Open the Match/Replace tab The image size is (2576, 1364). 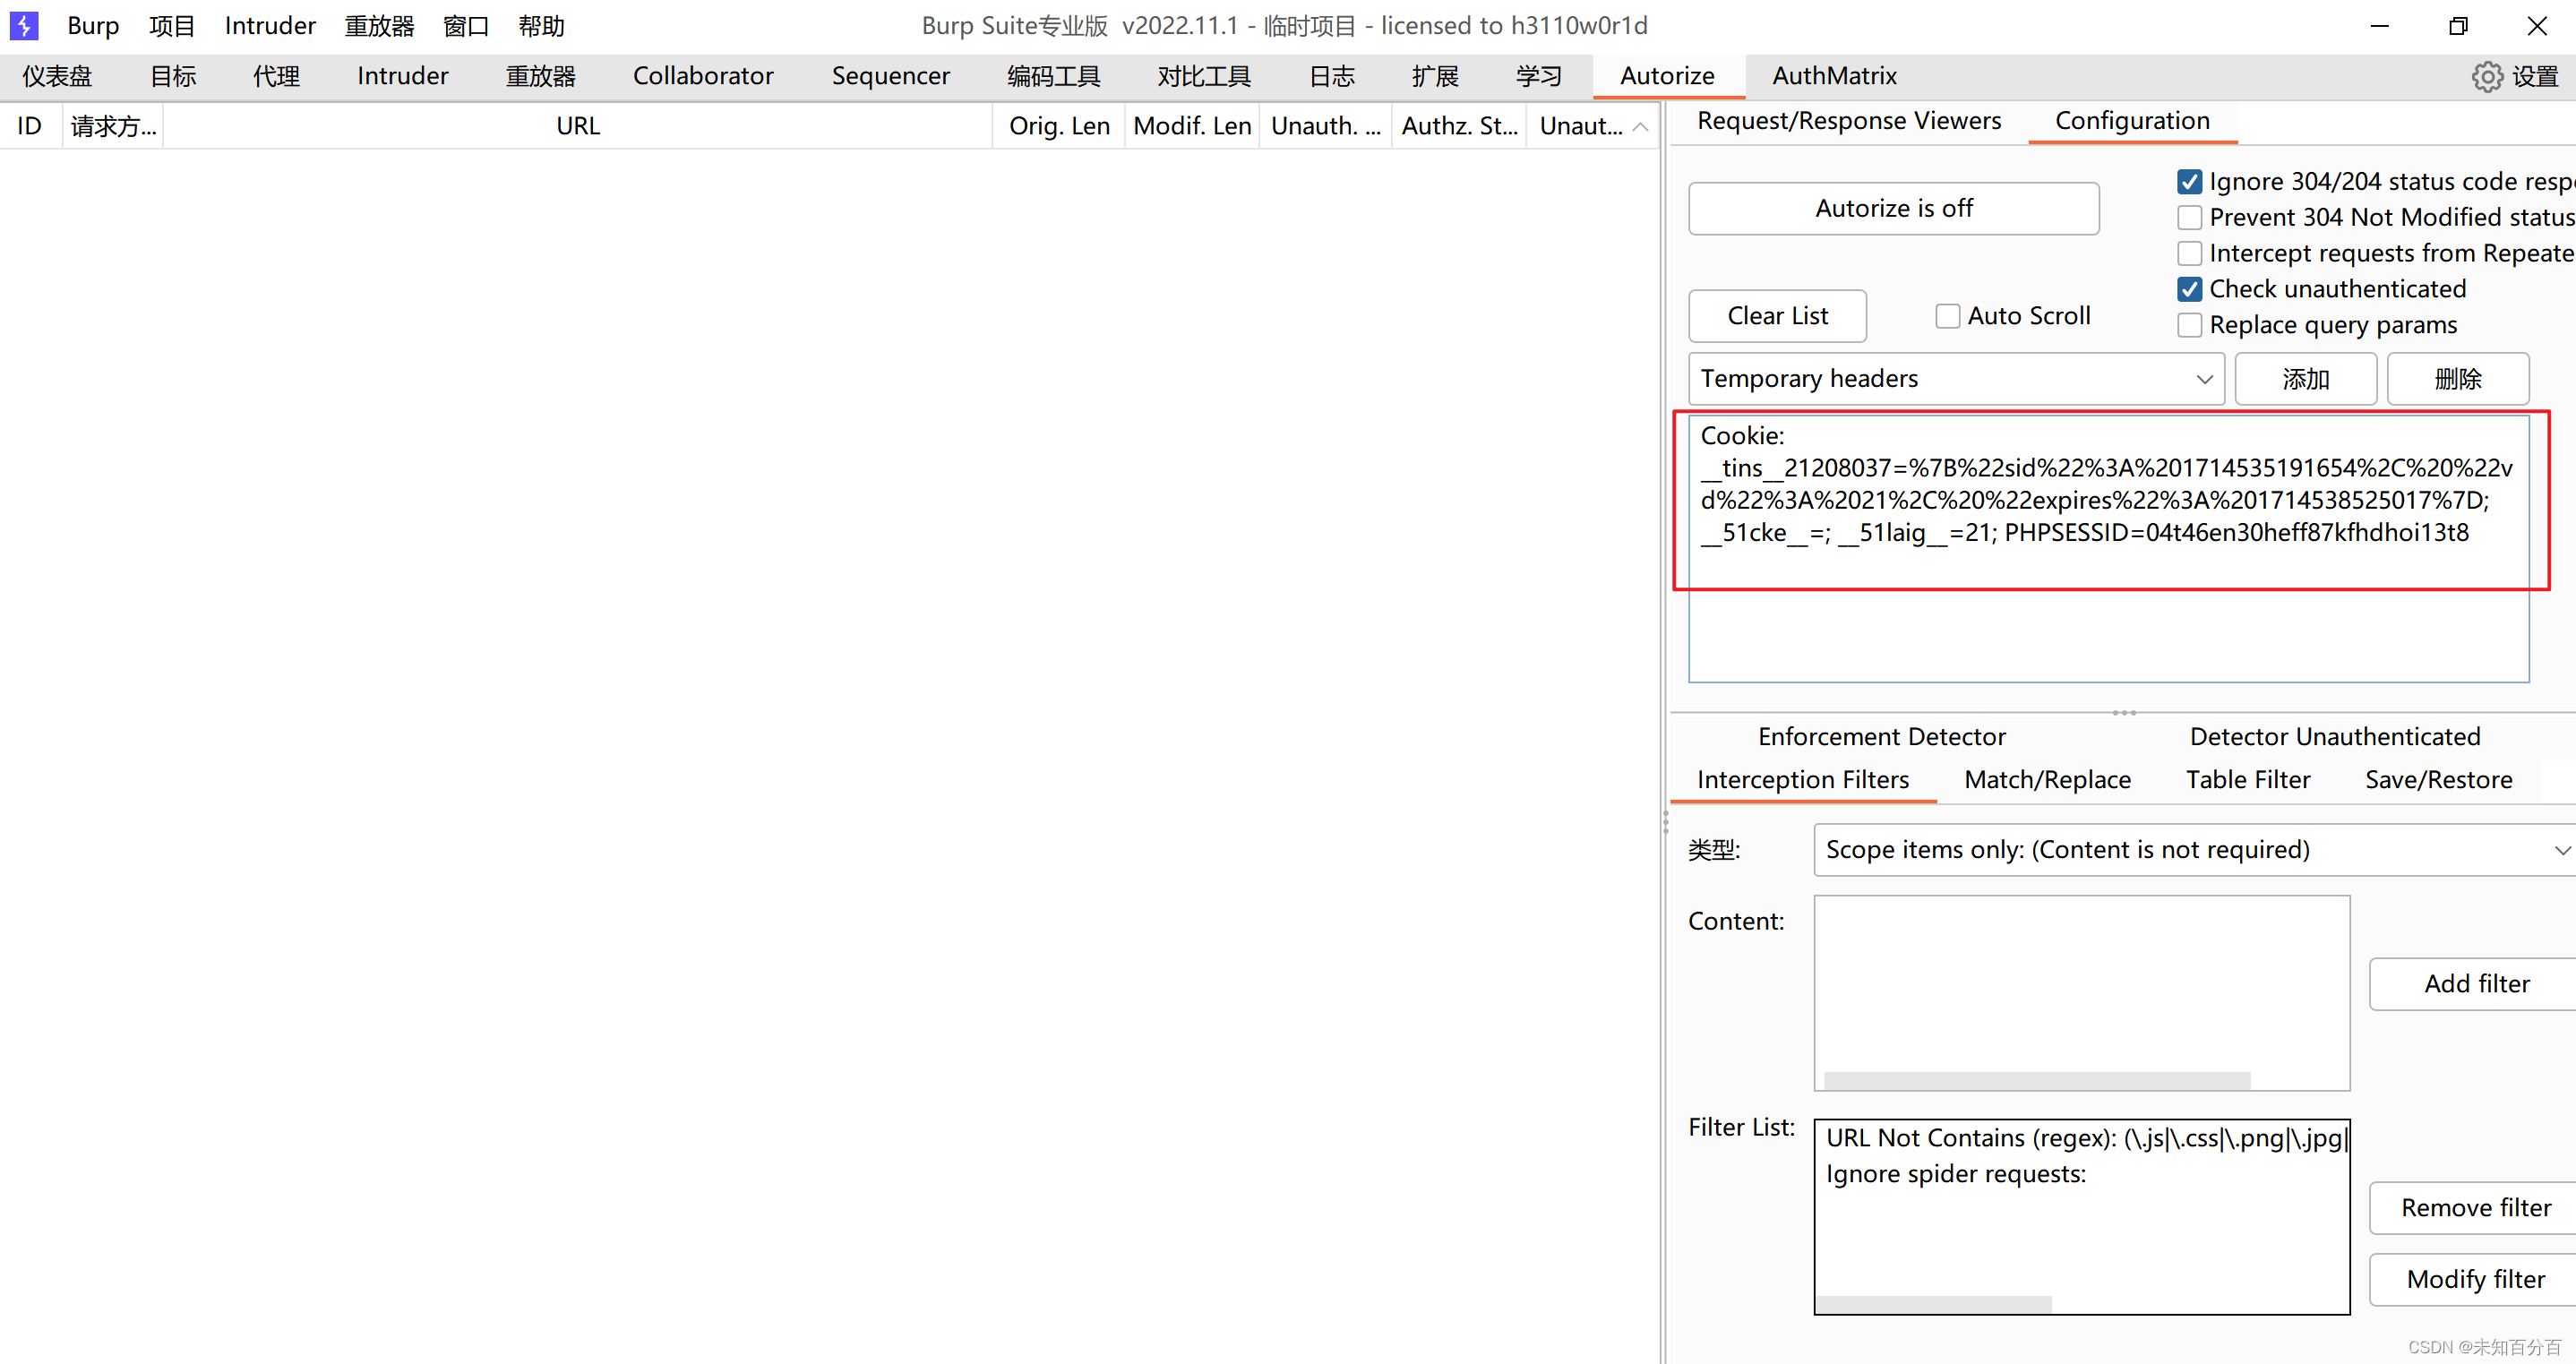click(2047, 780)
